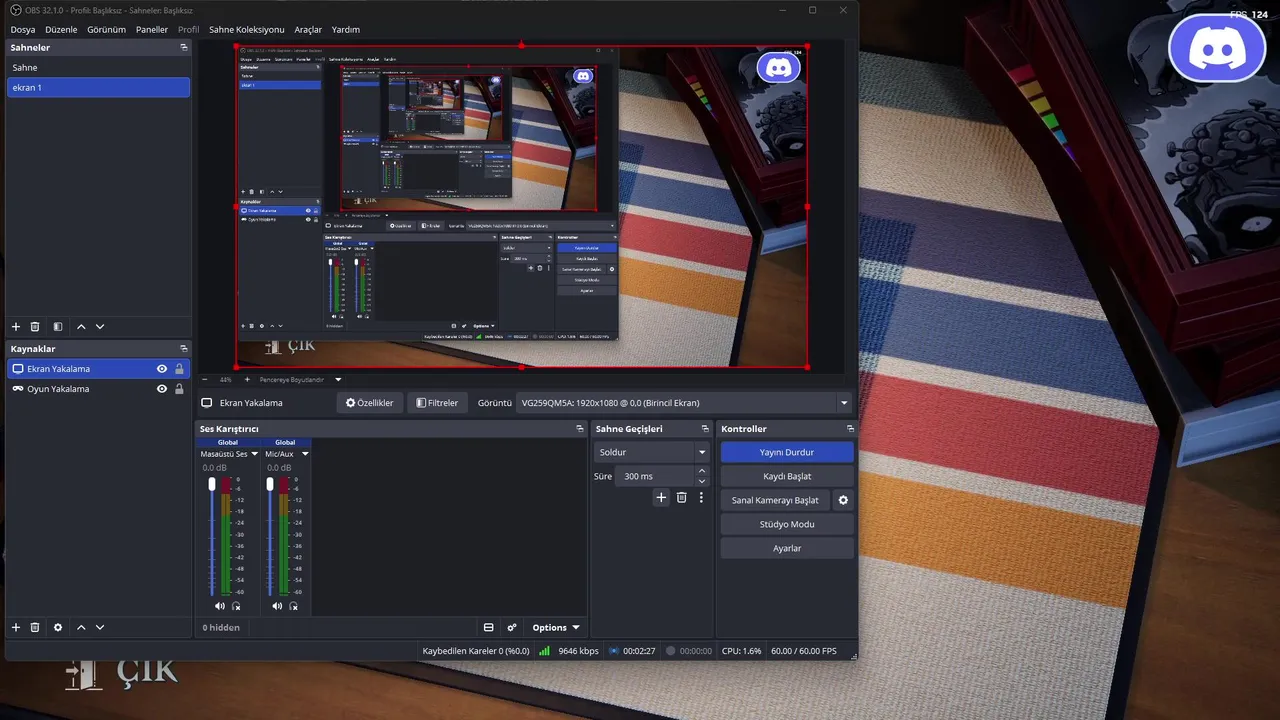Open the Görünüm menu
Image resolution: width=1280 pixels, height=720 pixels.
coord(106,29)
